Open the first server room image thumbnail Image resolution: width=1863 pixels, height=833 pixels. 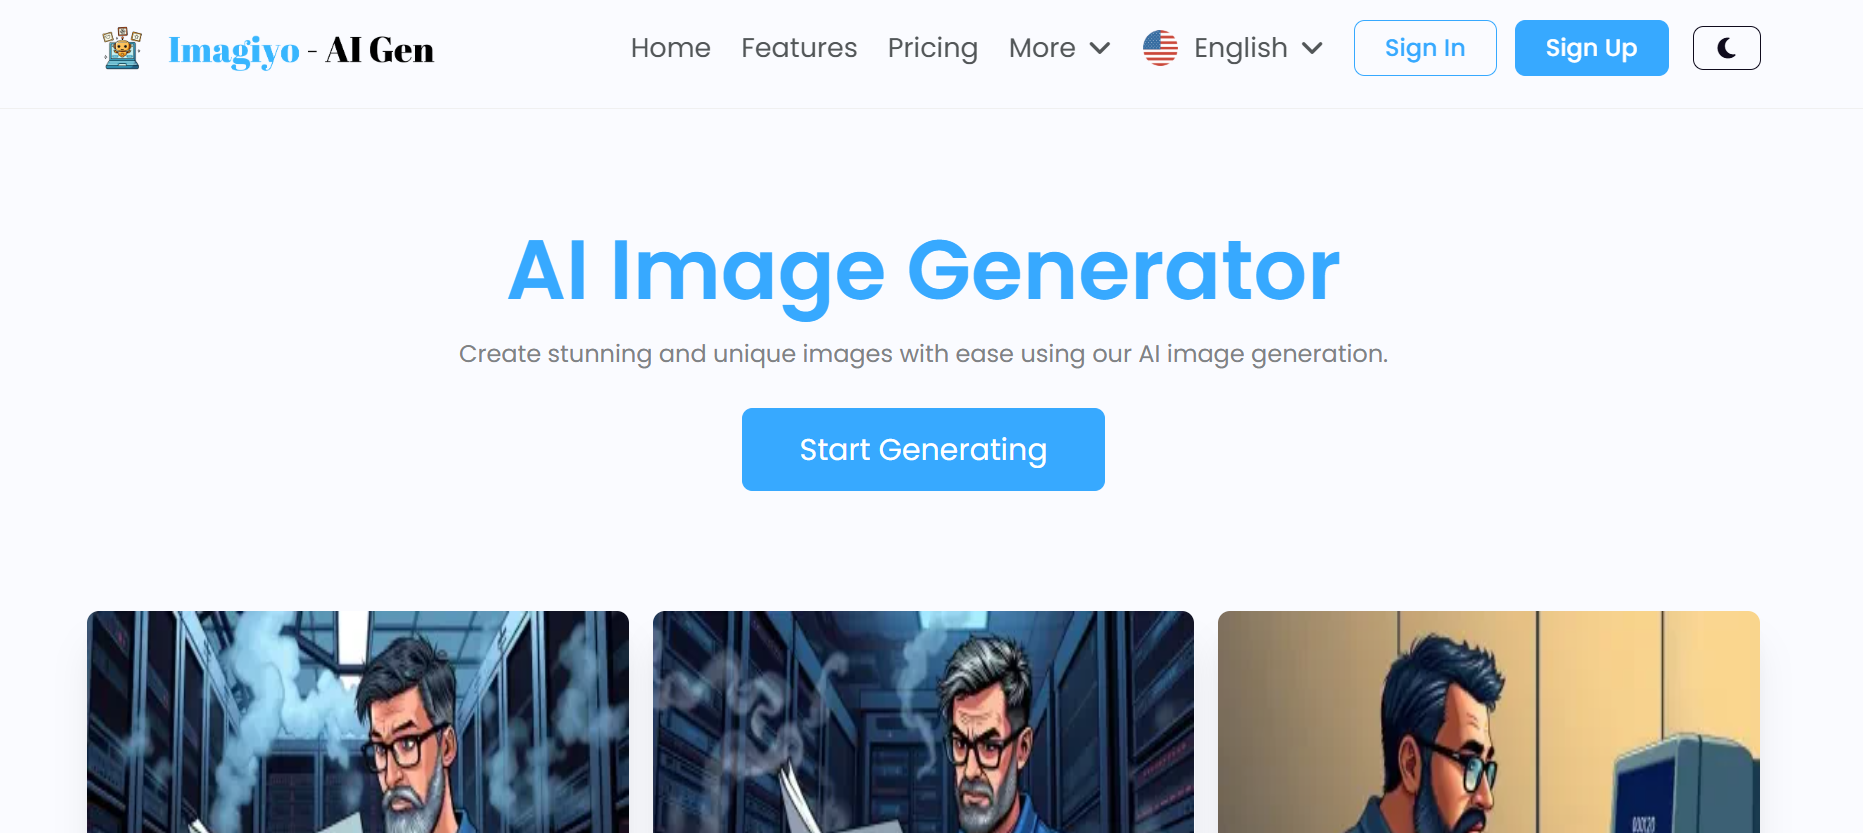(x=358, y=722)
